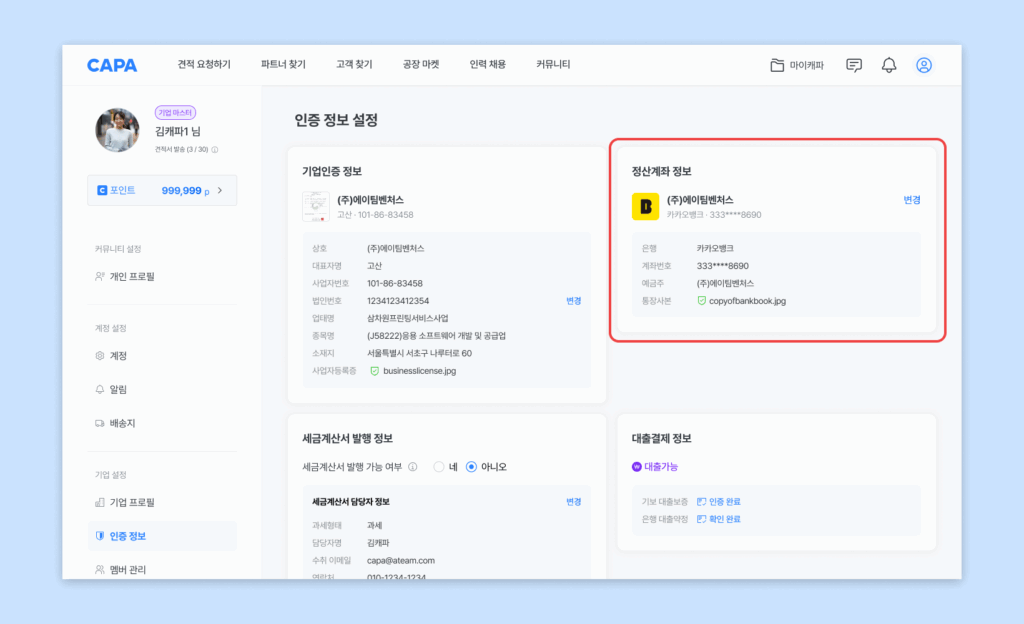1024x624 pixels.
Task: Open the notifications bell icon
Action: click(889, 65)
